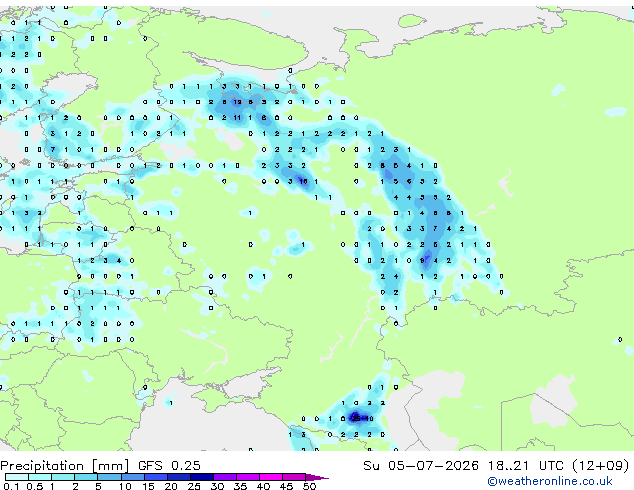Click the "11" precipitation value on the map
Screen dimensions: 634x490
(x=237, y=118)
